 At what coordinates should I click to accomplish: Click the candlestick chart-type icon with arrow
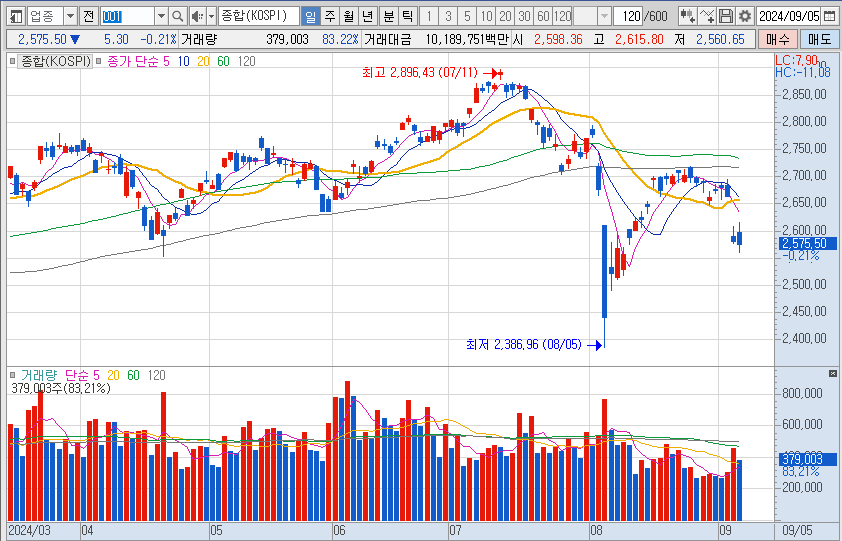point(687,17)
